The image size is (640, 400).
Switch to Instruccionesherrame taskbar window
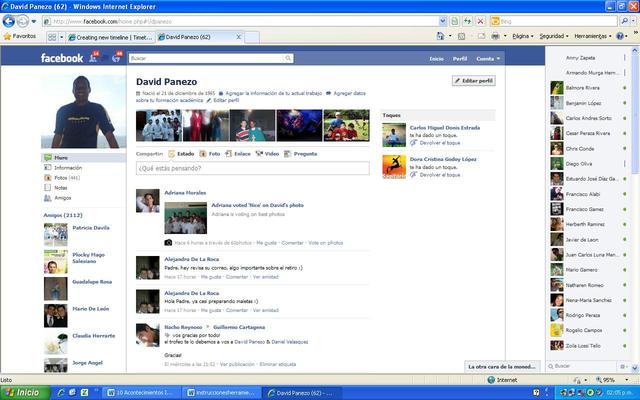click(220, 393)
